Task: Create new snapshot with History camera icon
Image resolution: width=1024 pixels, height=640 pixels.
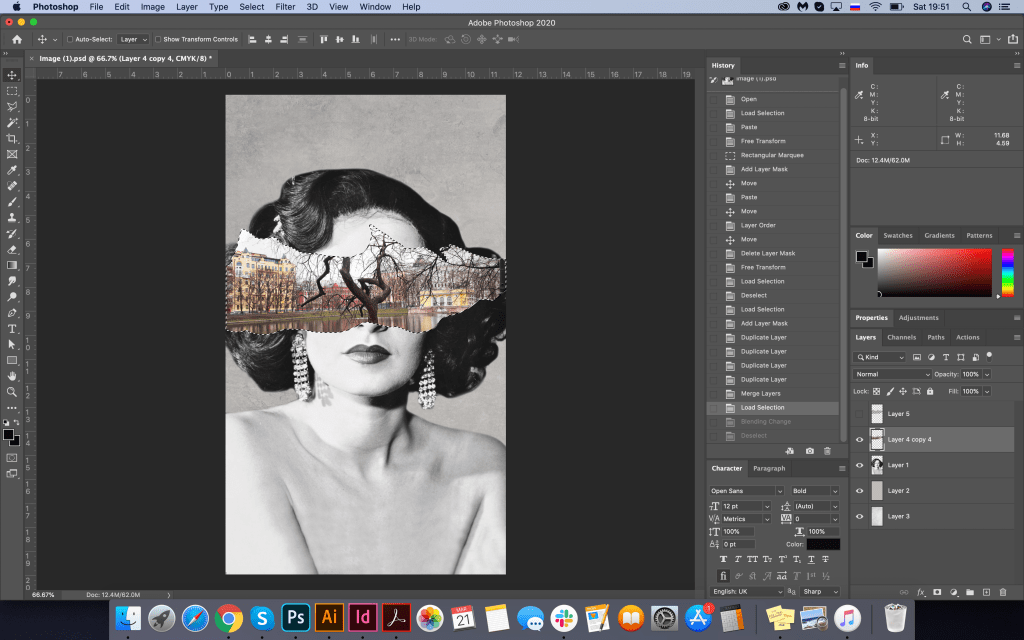Action: (x=809, y=451)
